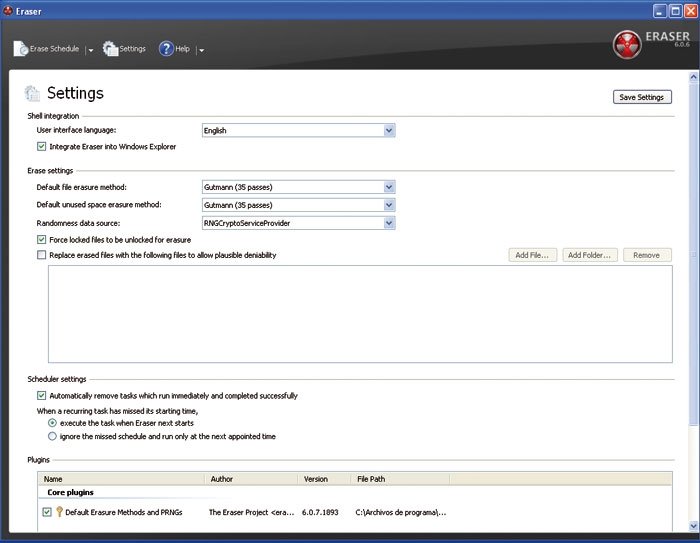Open the Erase Schedule dropdown arrow
The width and height of the screenshot is (700, 543).
[x=91, y=50]
